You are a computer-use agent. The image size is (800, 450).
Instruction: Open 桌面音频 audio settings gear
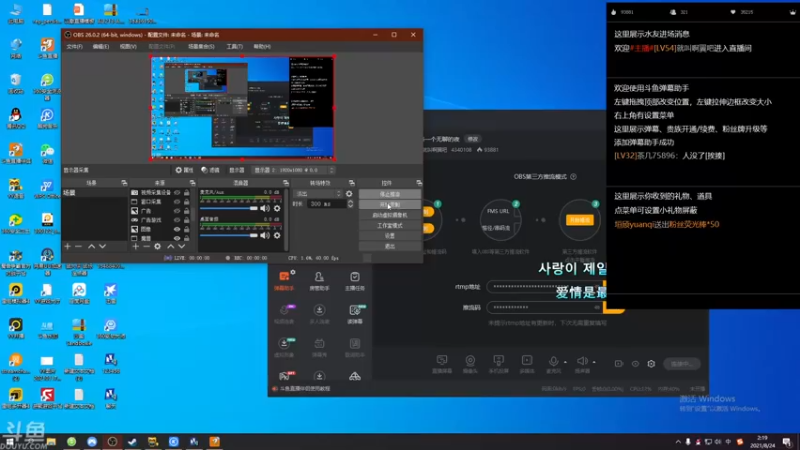[277, 235]
